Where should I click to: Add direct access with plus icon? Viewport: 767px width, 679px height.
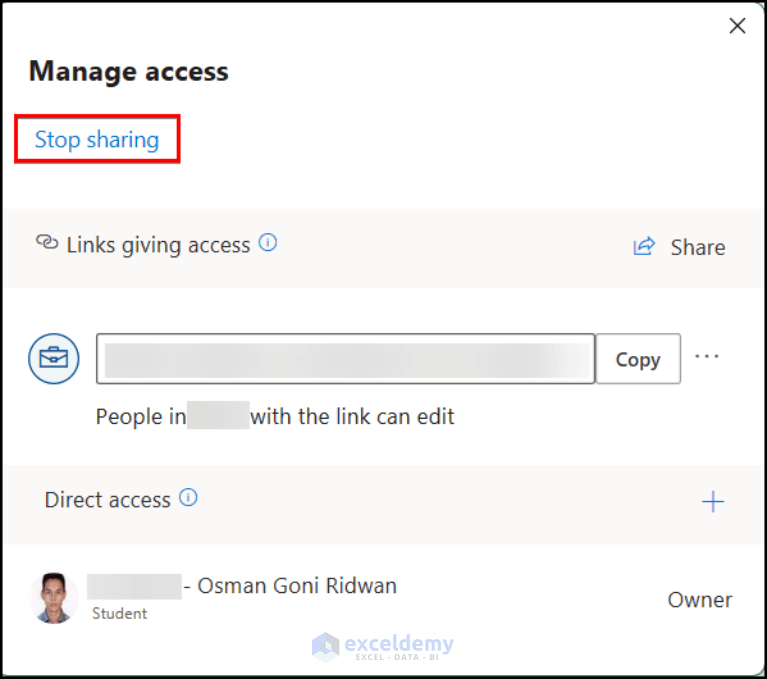tap(713, 502)
